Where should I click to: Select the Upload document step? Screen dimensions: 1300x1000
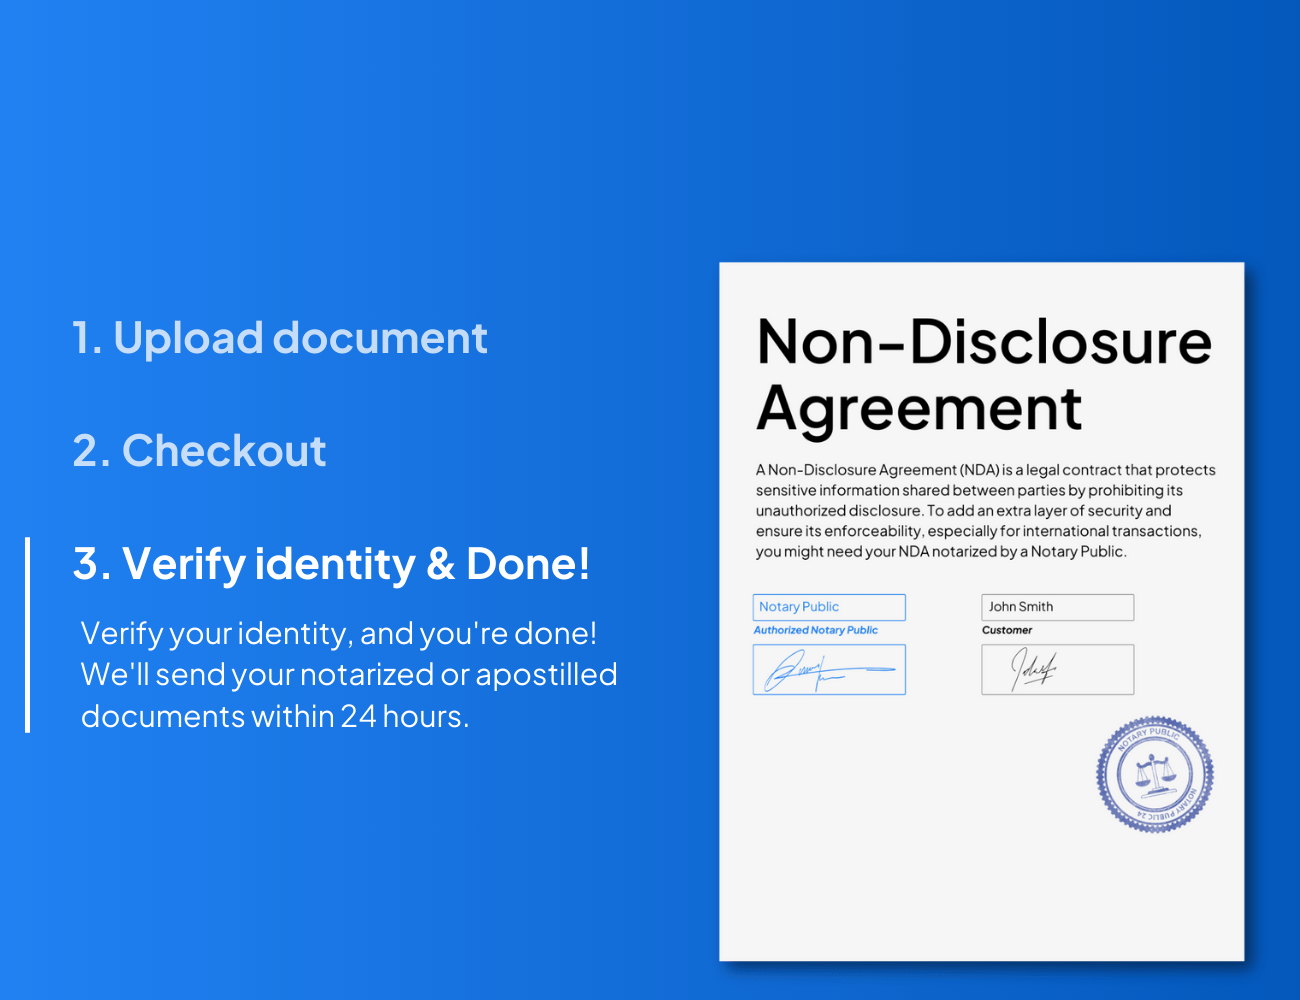280,338
